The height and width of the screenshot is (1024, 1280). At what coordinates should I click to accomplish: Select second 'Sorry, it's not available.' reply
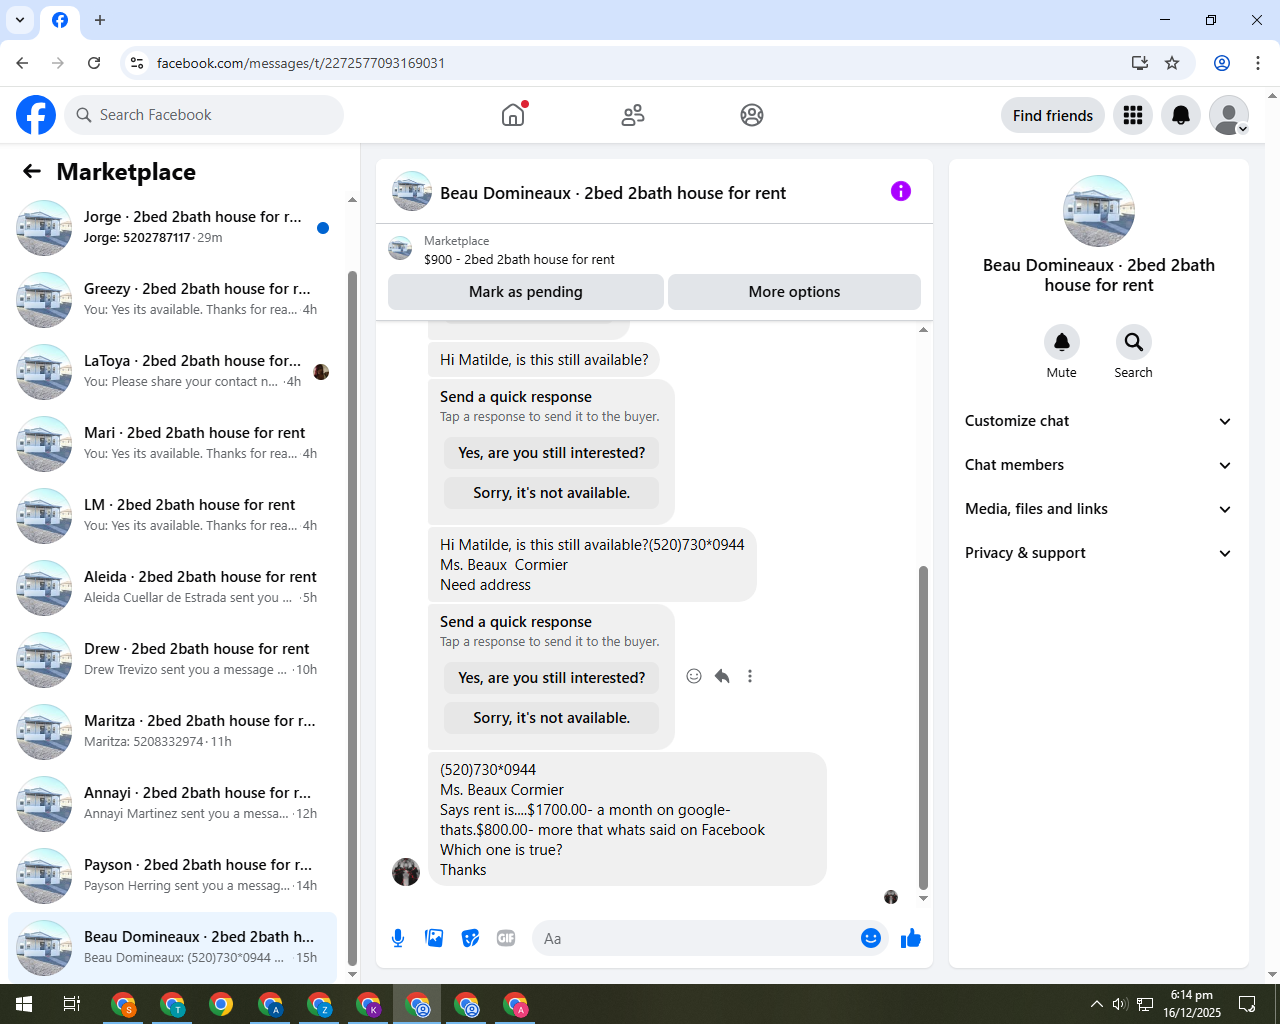point(552,718)
